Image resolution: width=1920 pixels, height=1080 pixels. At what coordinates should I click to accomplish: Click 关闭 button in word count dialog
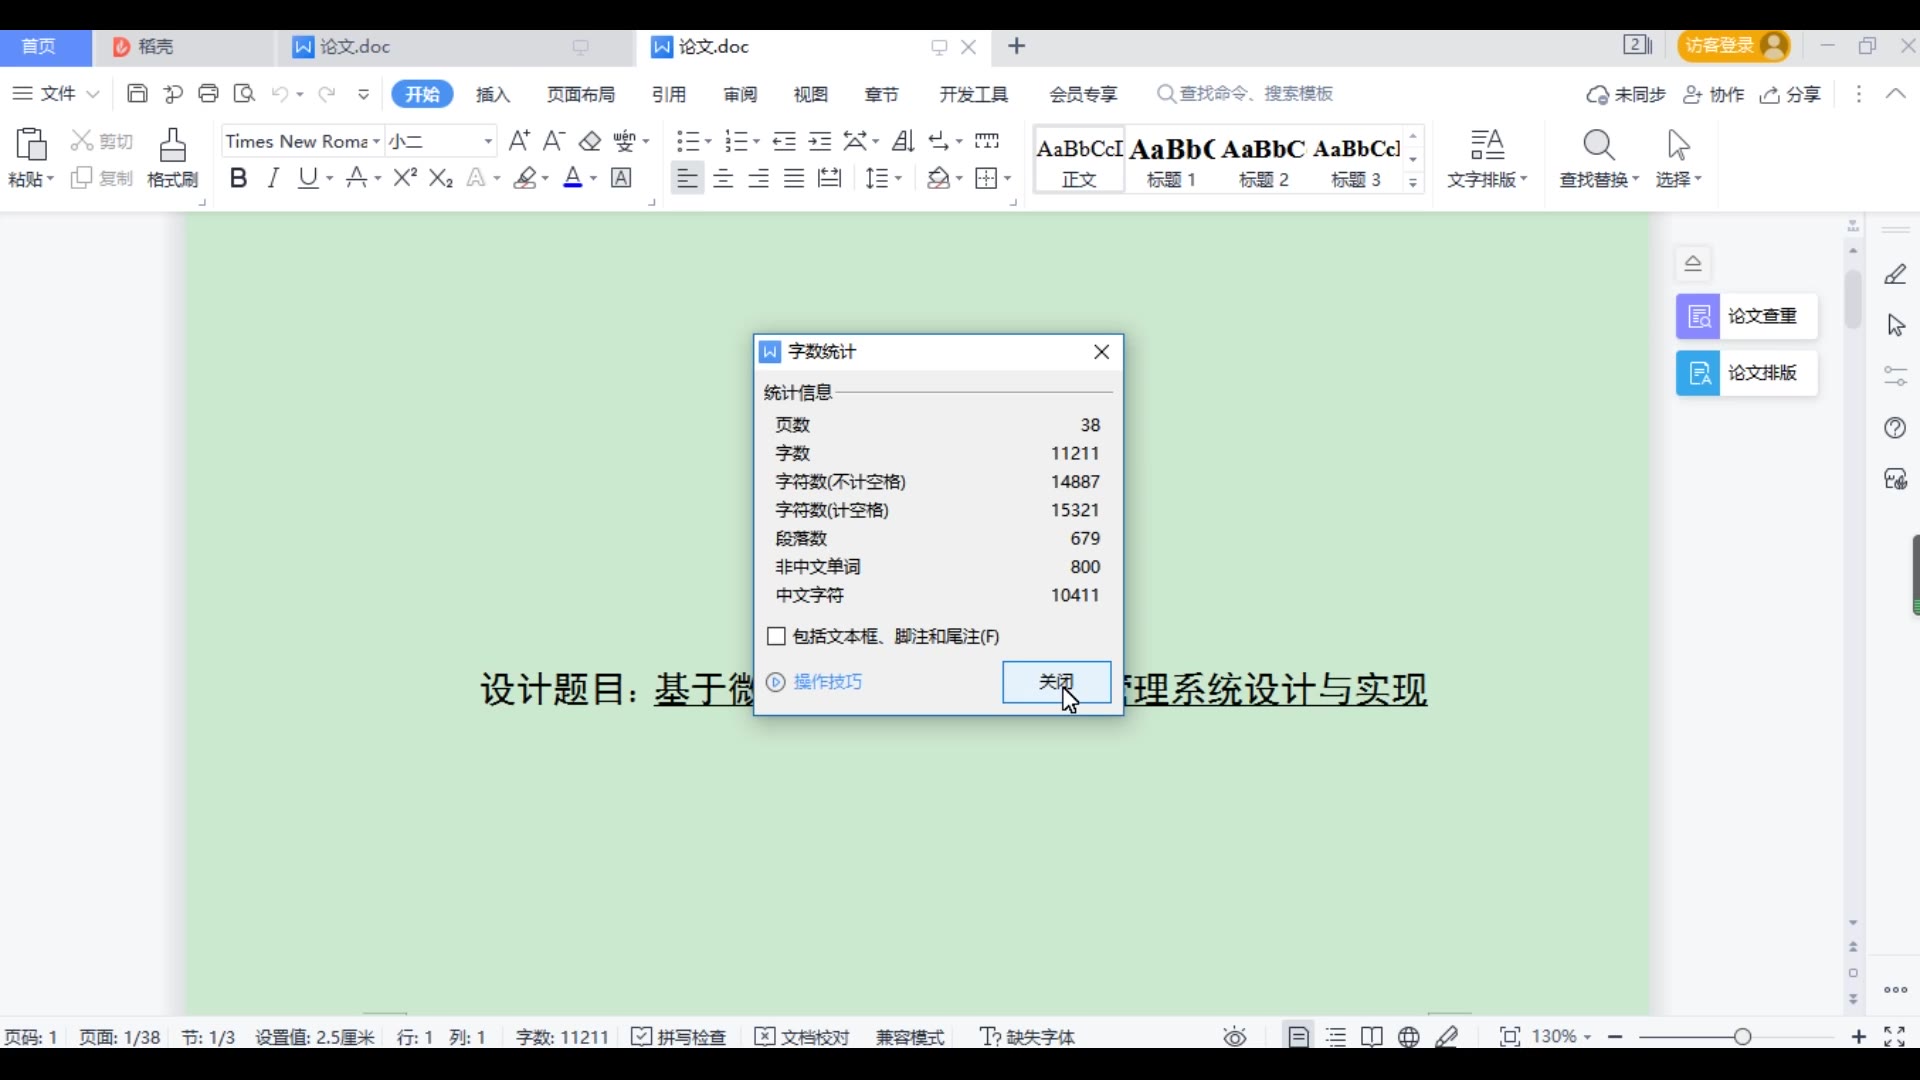(1056, 682)
